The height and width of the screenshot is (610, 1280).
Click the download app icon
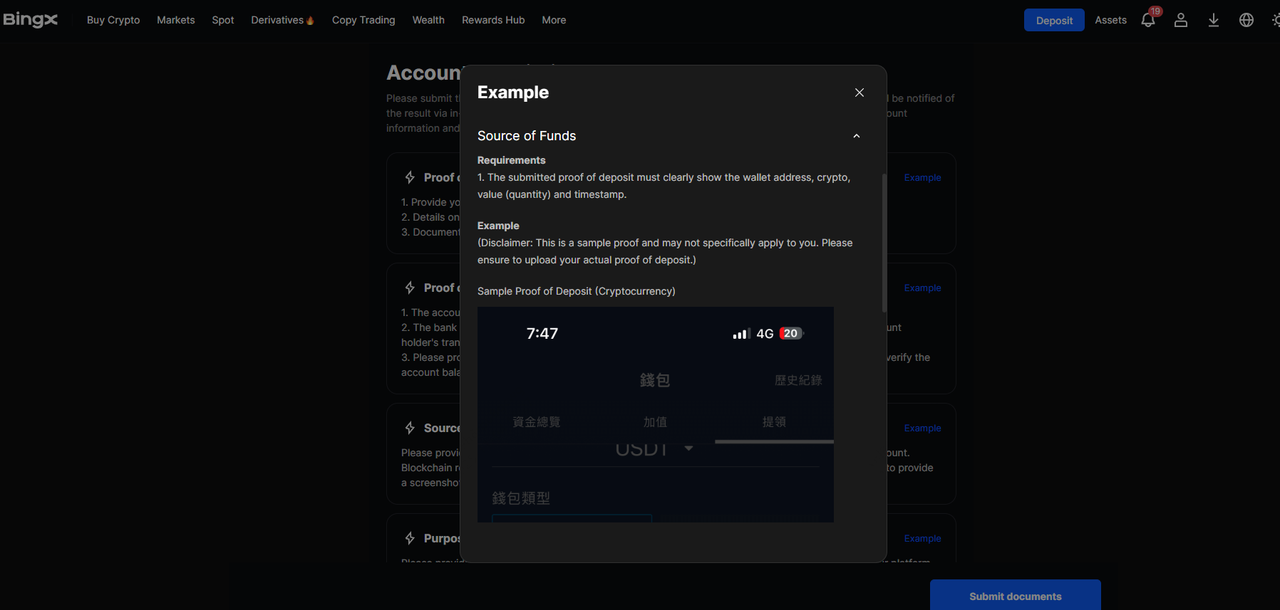(x=1213, y=20)
